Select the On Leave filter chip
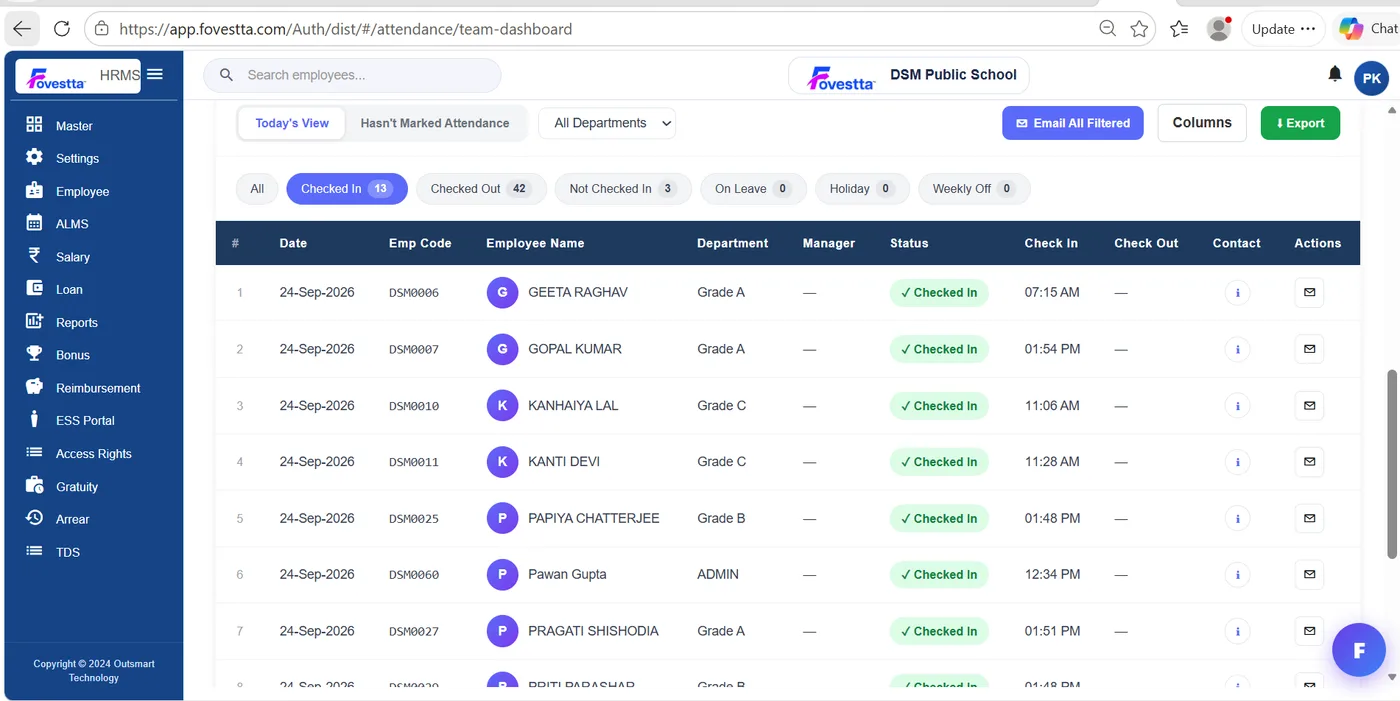Image resolution: width=1400 pixels, height=701 pixels. pyautogui.click(x=753, y=189)
